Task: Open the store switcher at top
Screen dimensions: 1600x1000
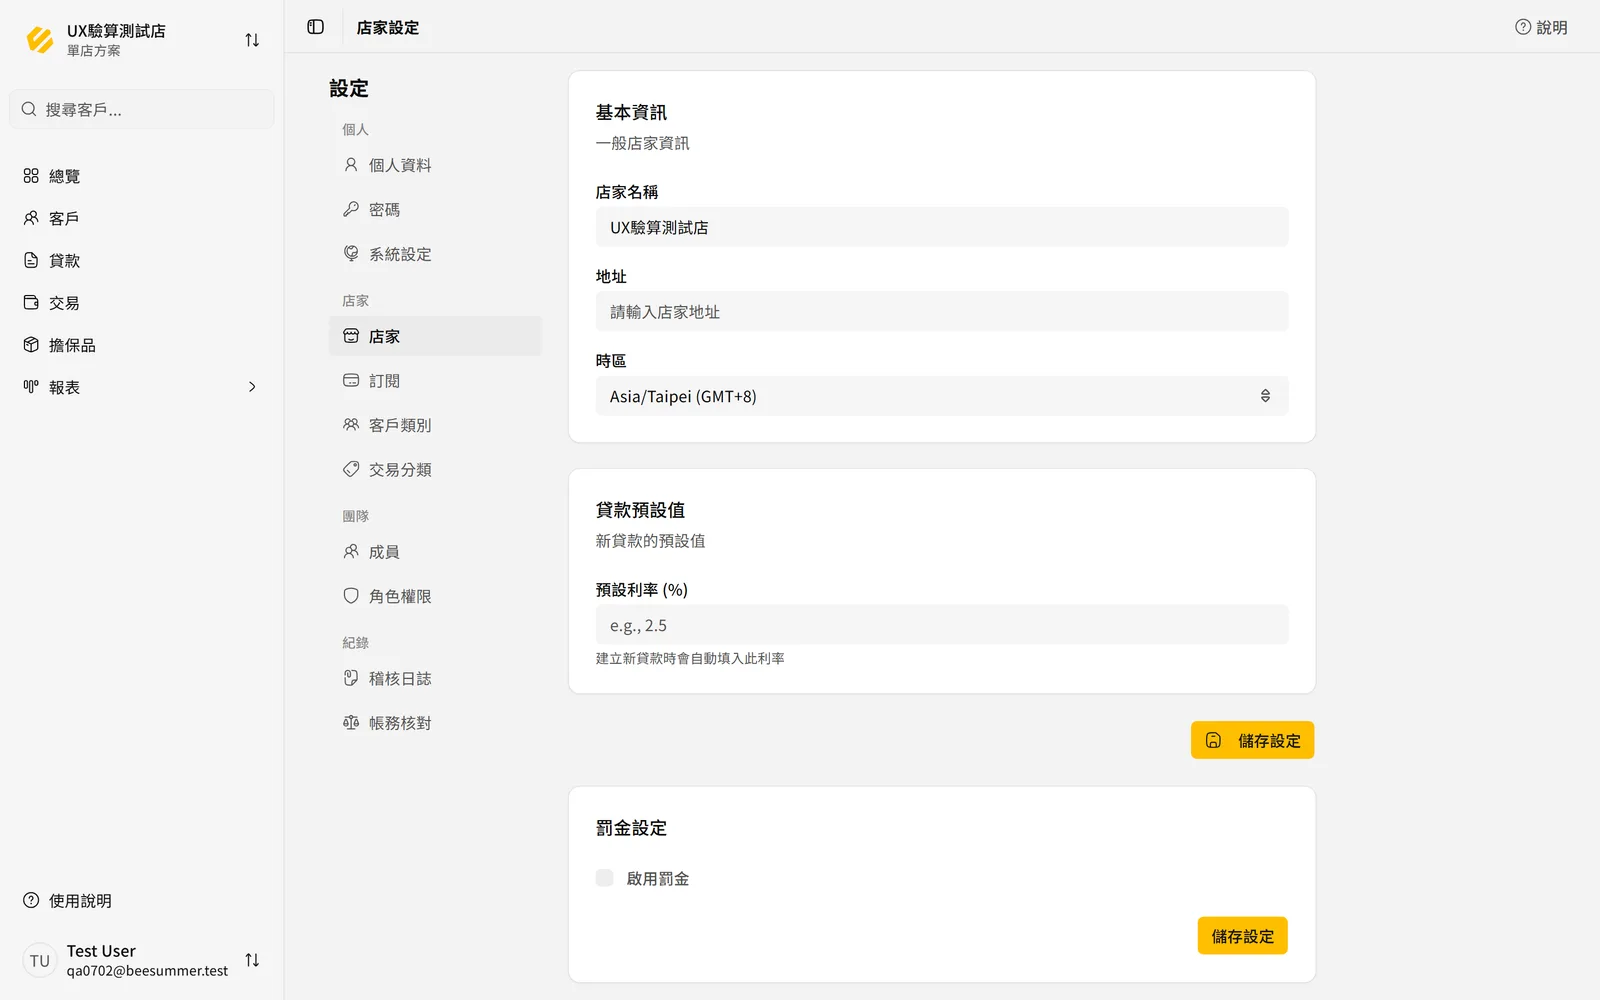Action: [141, 40]
